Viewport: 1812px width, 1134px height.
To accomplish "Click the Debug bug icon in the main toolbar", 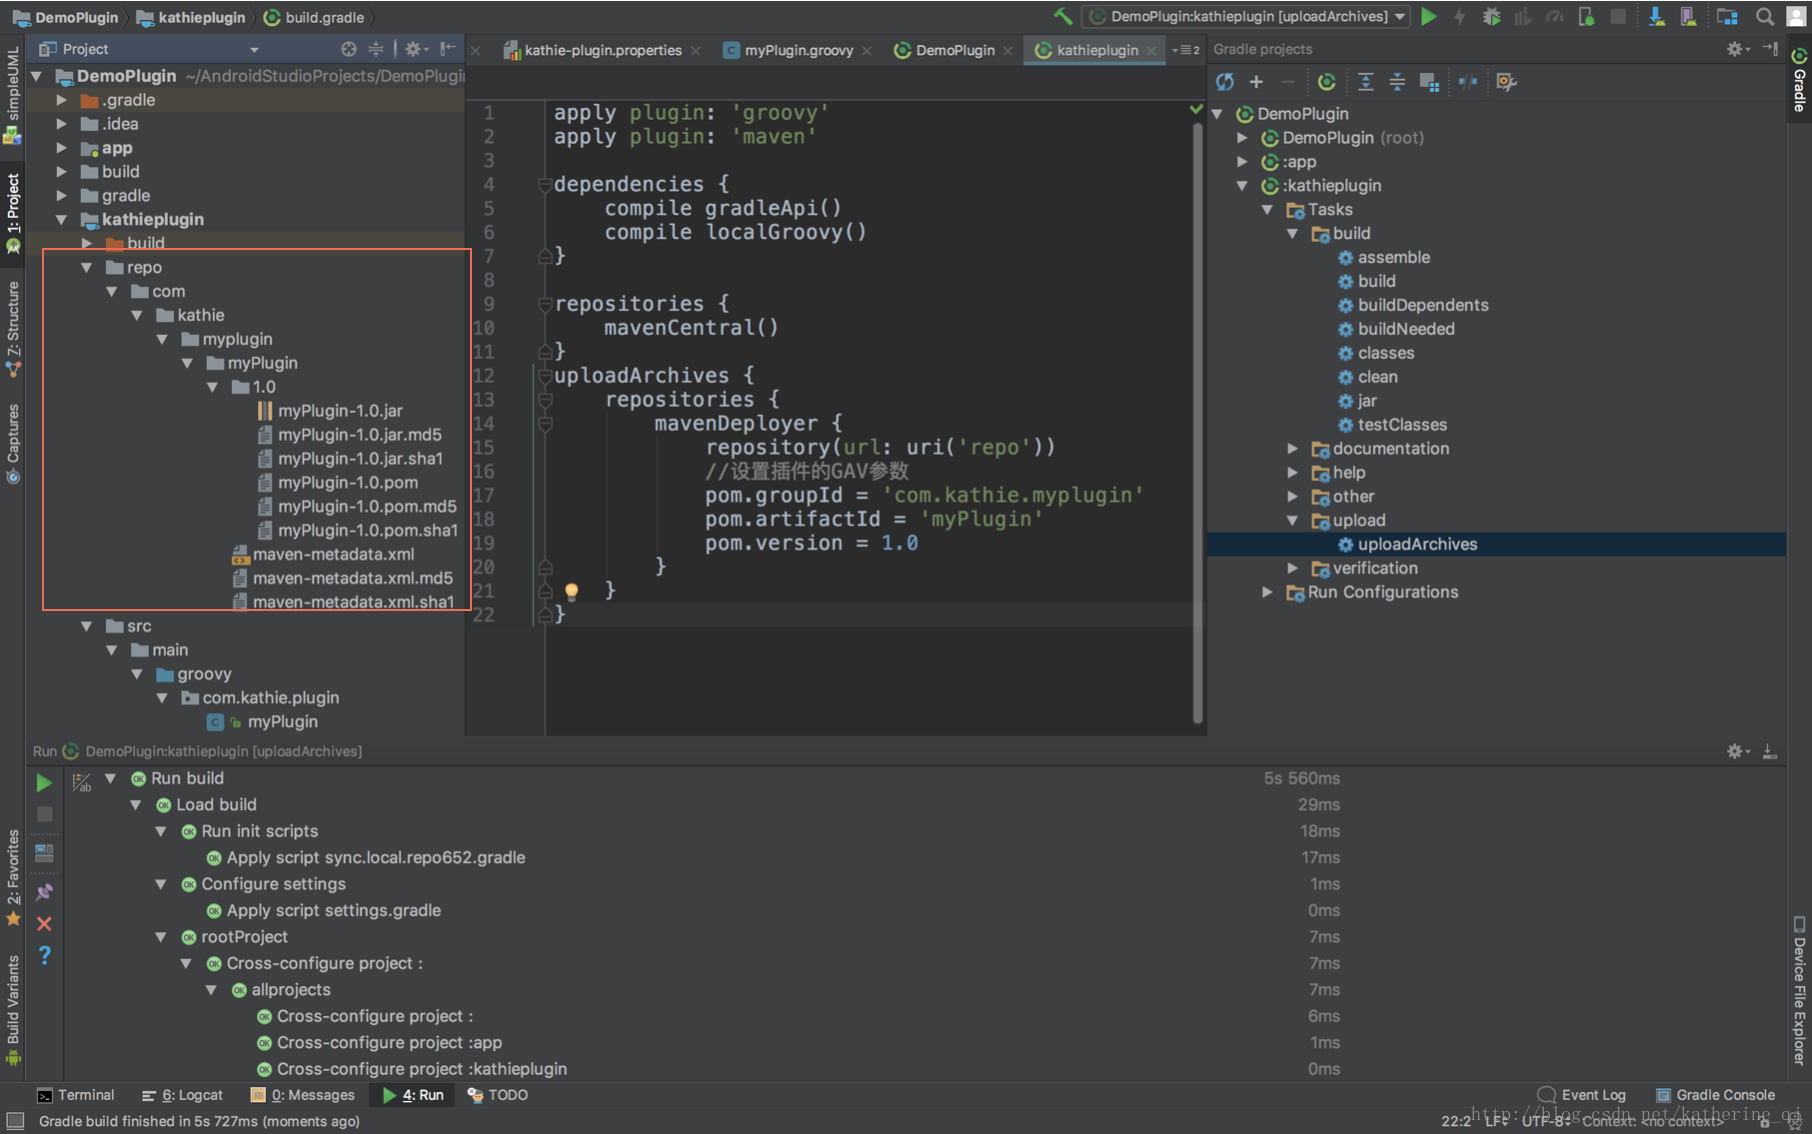I will (1491, 16).
